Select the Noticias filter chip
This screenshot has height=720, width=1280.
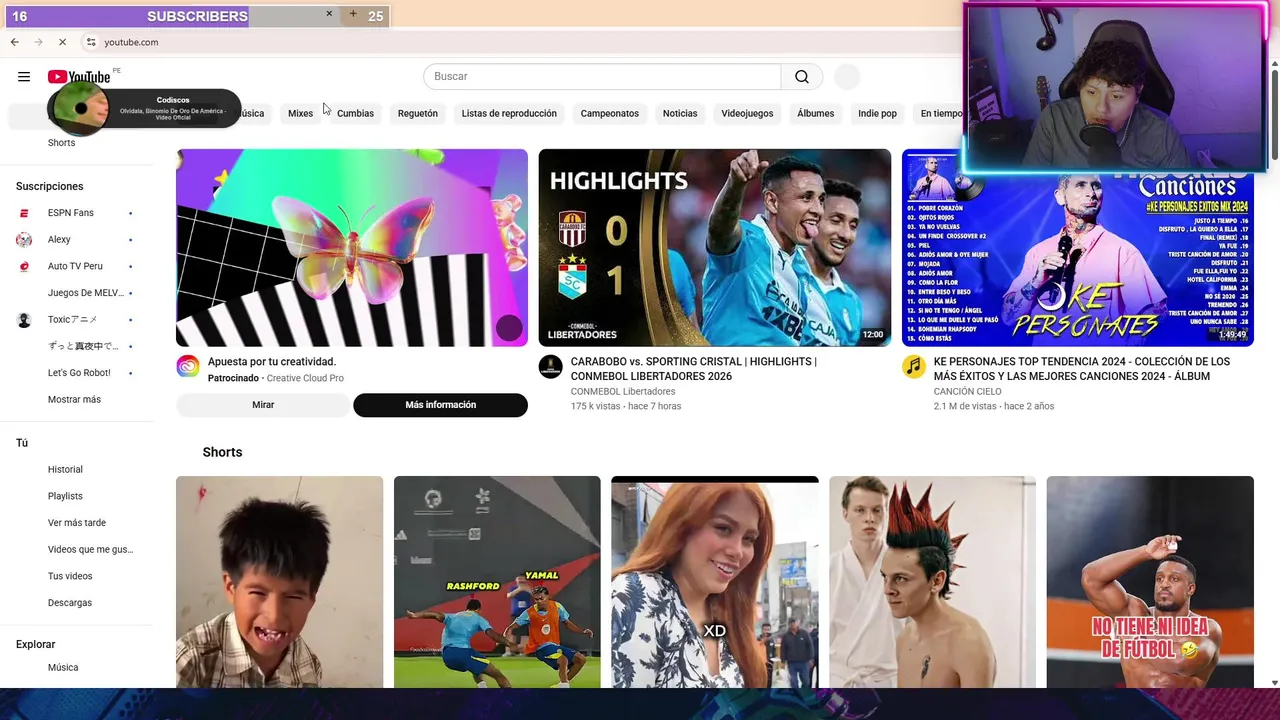coord(680,114)
